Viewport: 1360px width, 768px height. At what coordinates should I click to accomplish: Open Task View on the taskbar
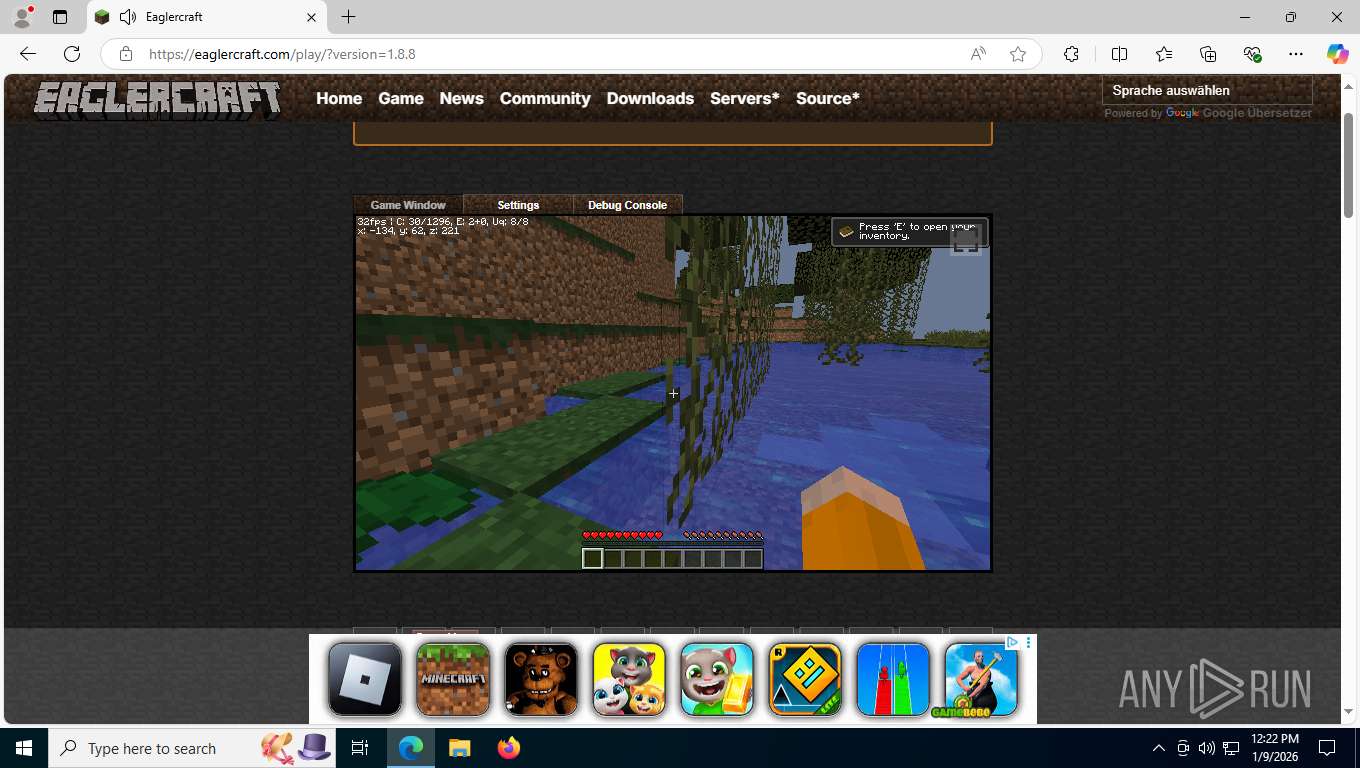click(360, 748)
